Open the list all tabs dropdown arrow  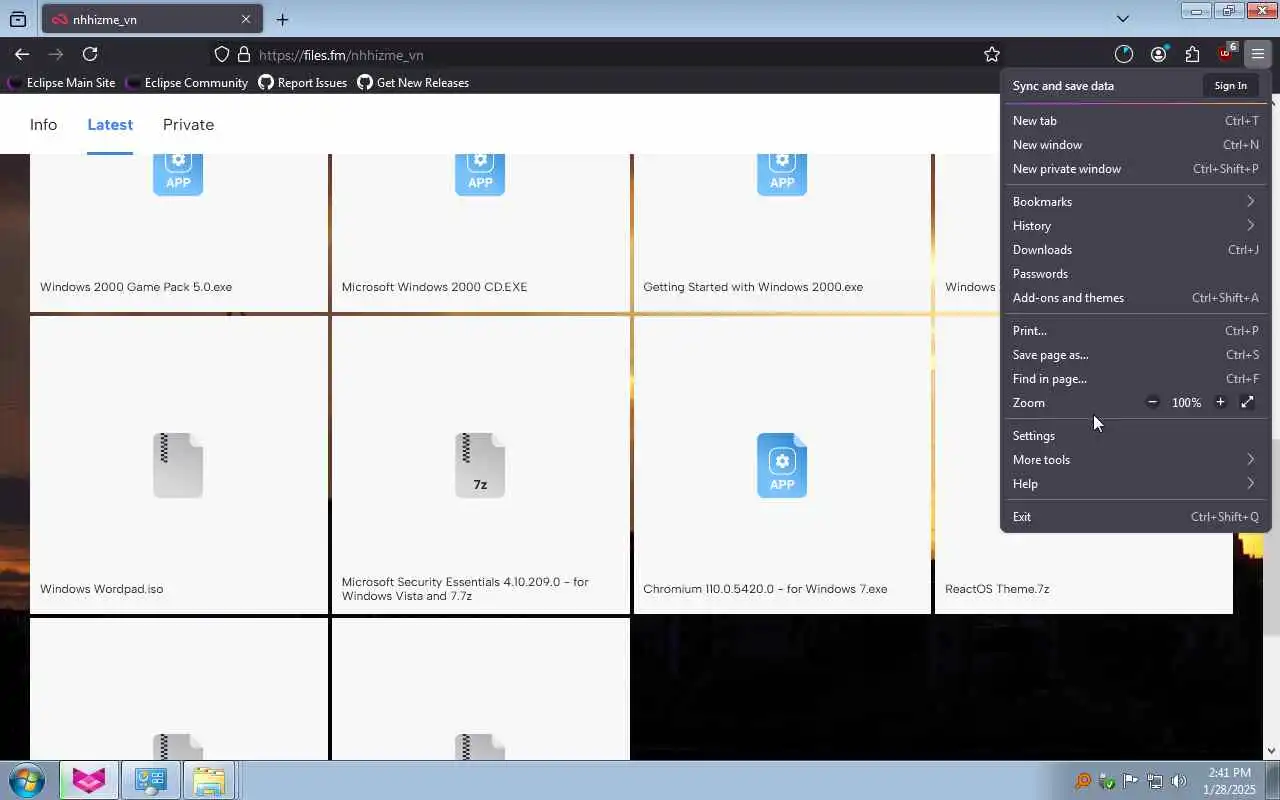click(x=1122, y=18)
